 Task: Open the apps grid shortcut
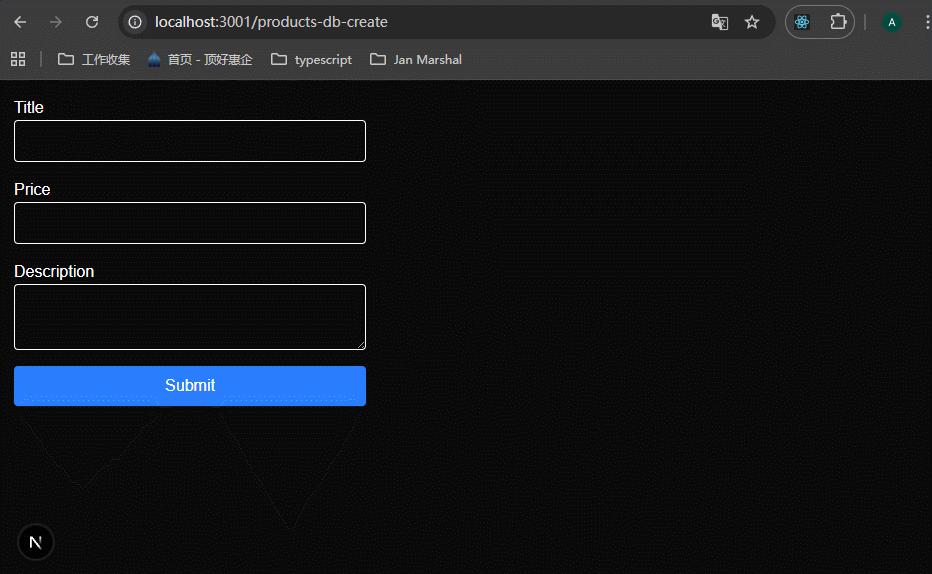pos(18,59)
